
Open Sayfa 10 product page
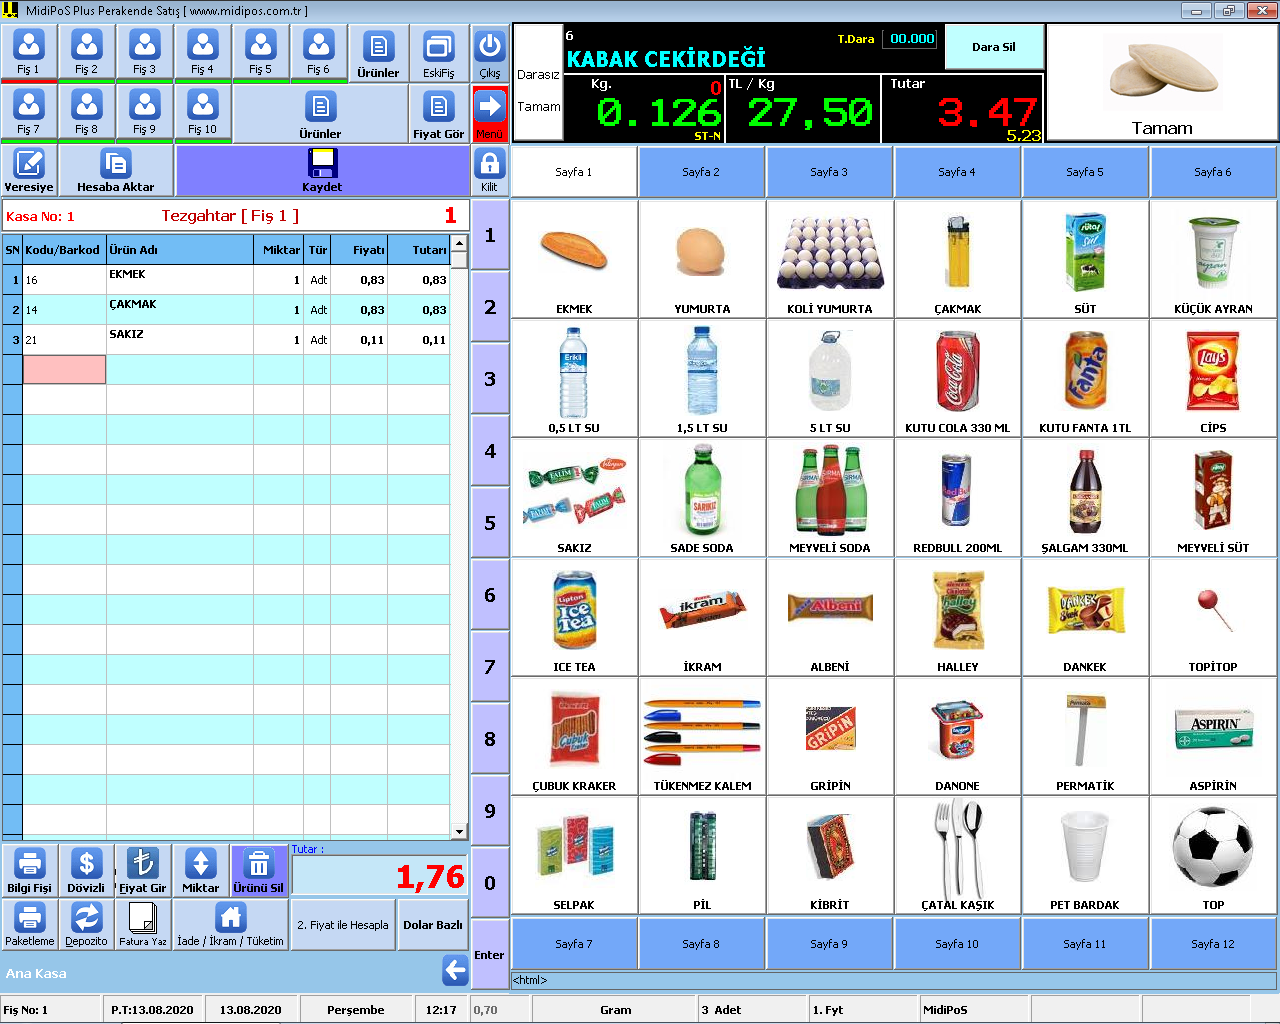point(957,944)
